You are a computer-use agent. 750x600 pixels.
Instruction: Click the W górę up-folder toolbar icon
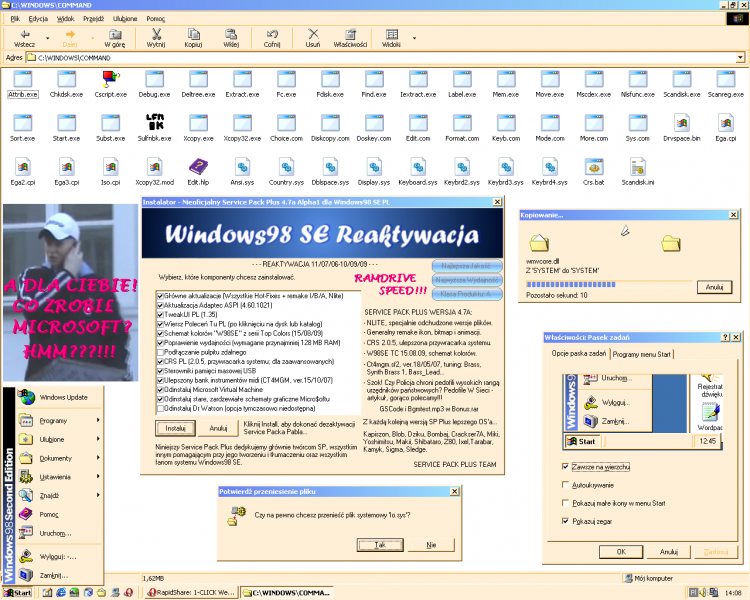[x=115, y=34]
